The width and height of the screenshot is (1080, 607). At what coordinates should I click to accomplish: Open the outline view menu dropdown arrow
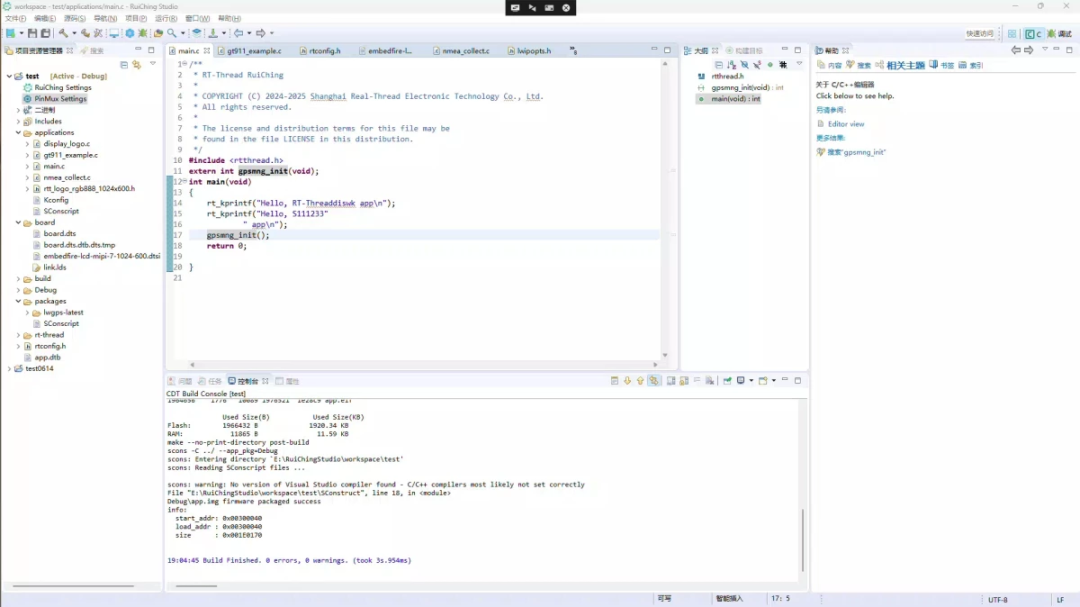click(798, 64)
